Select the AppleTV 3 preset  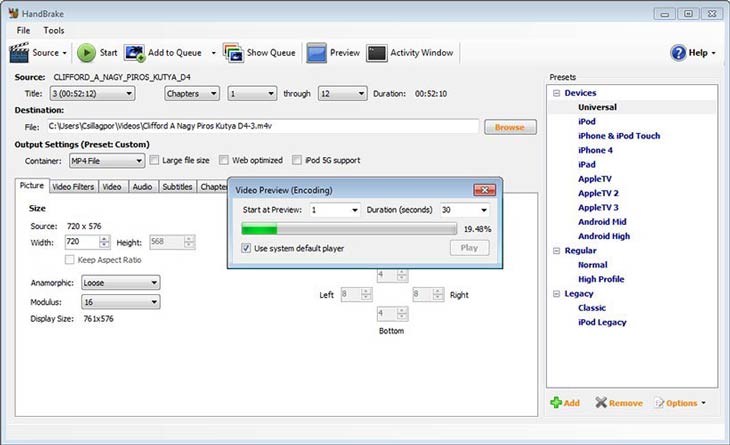[x=598, y=208]
